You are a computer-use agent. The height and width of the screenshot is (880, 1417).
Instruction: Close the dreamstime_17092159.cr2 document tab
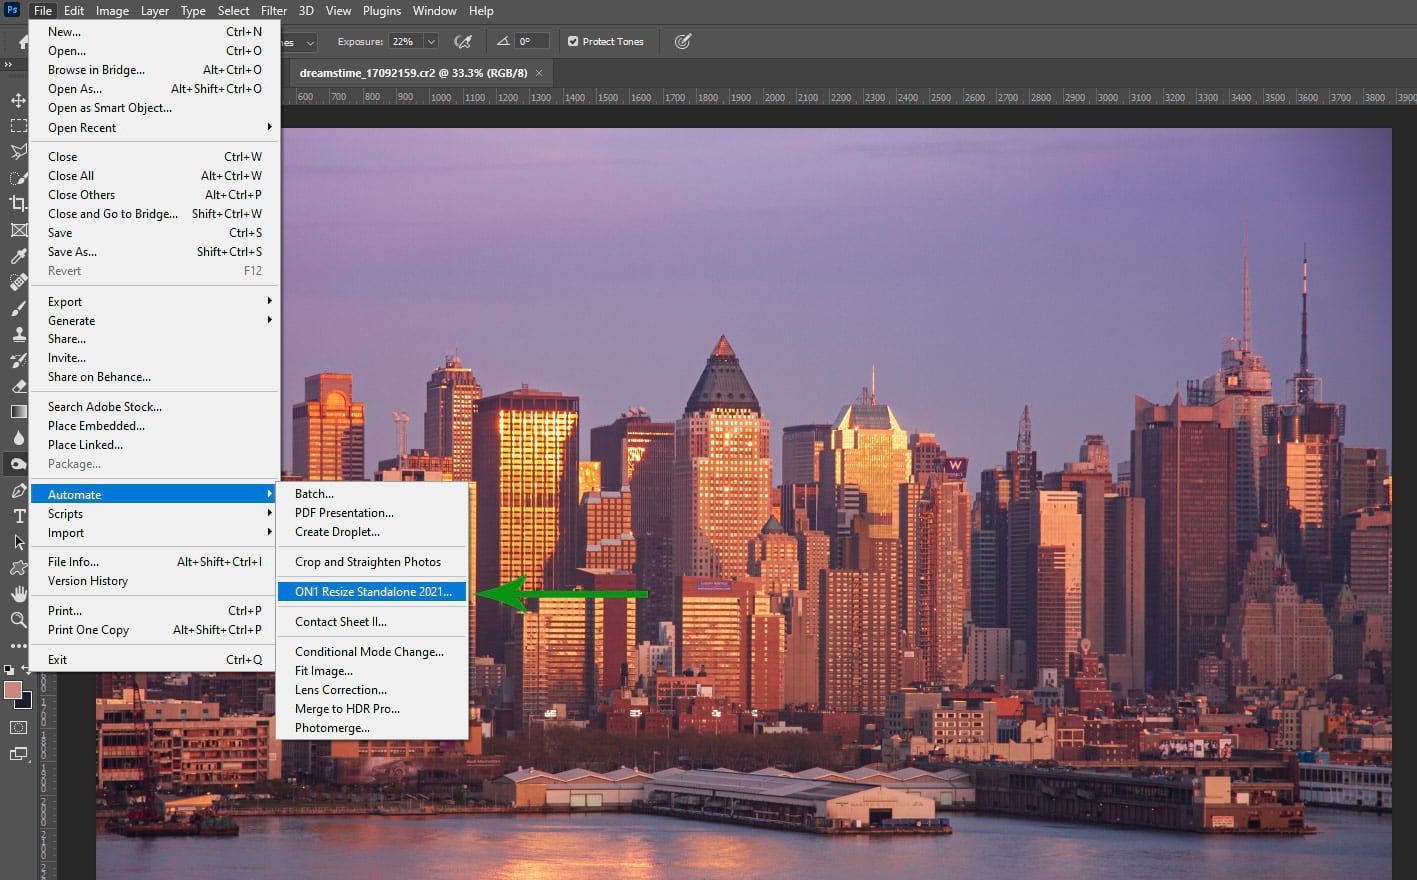pos(539,73)
